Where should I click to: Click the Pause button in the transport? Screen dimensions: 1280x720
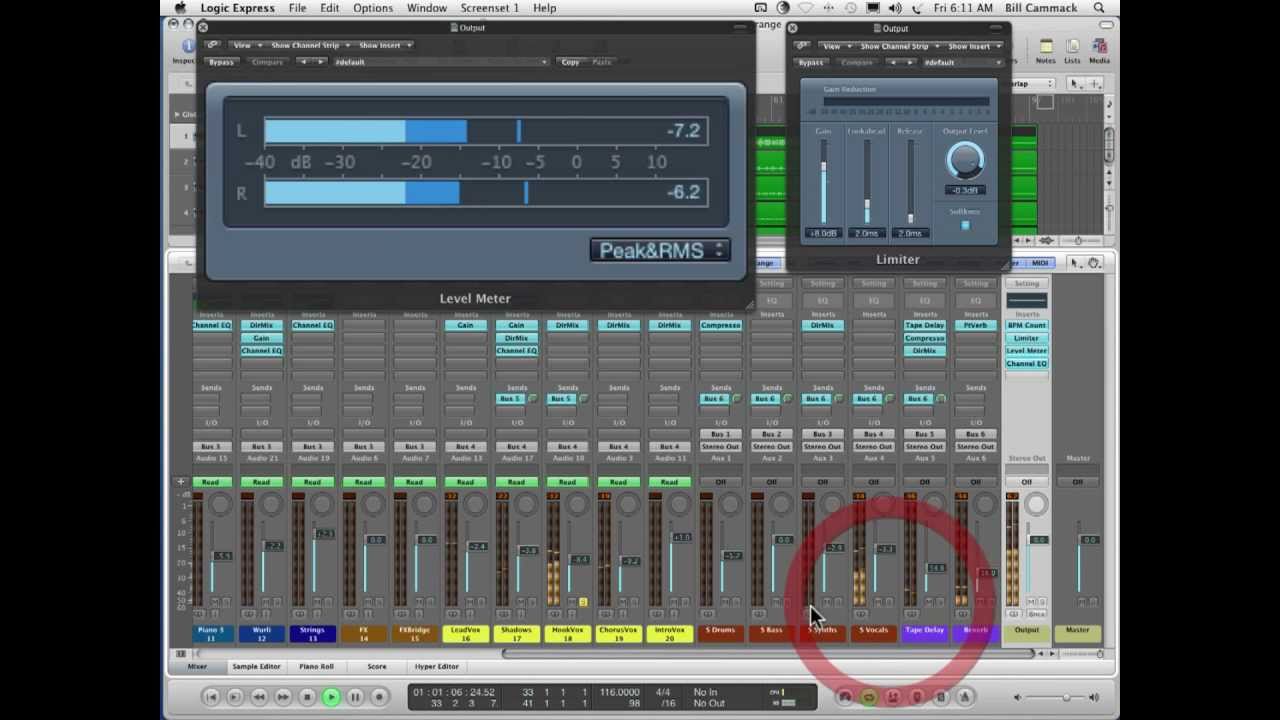click(355, 697)
